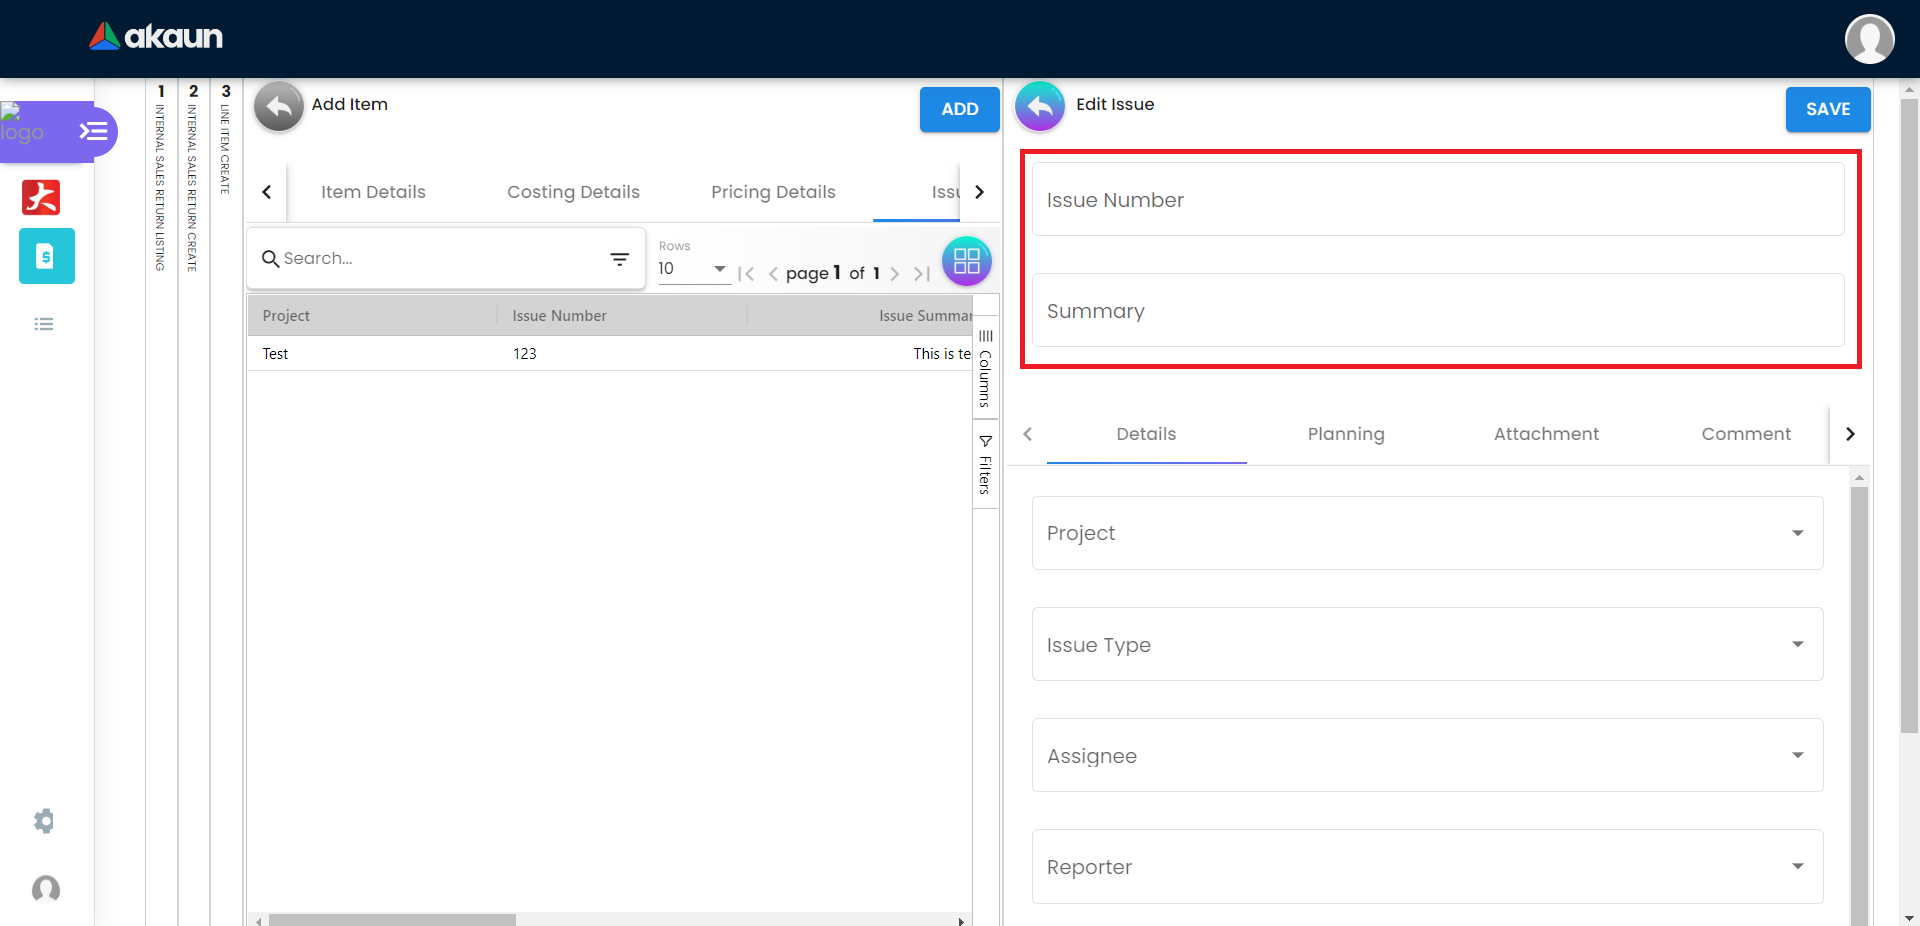Toggle the sidebar menu collapse icon

(93, 131)
